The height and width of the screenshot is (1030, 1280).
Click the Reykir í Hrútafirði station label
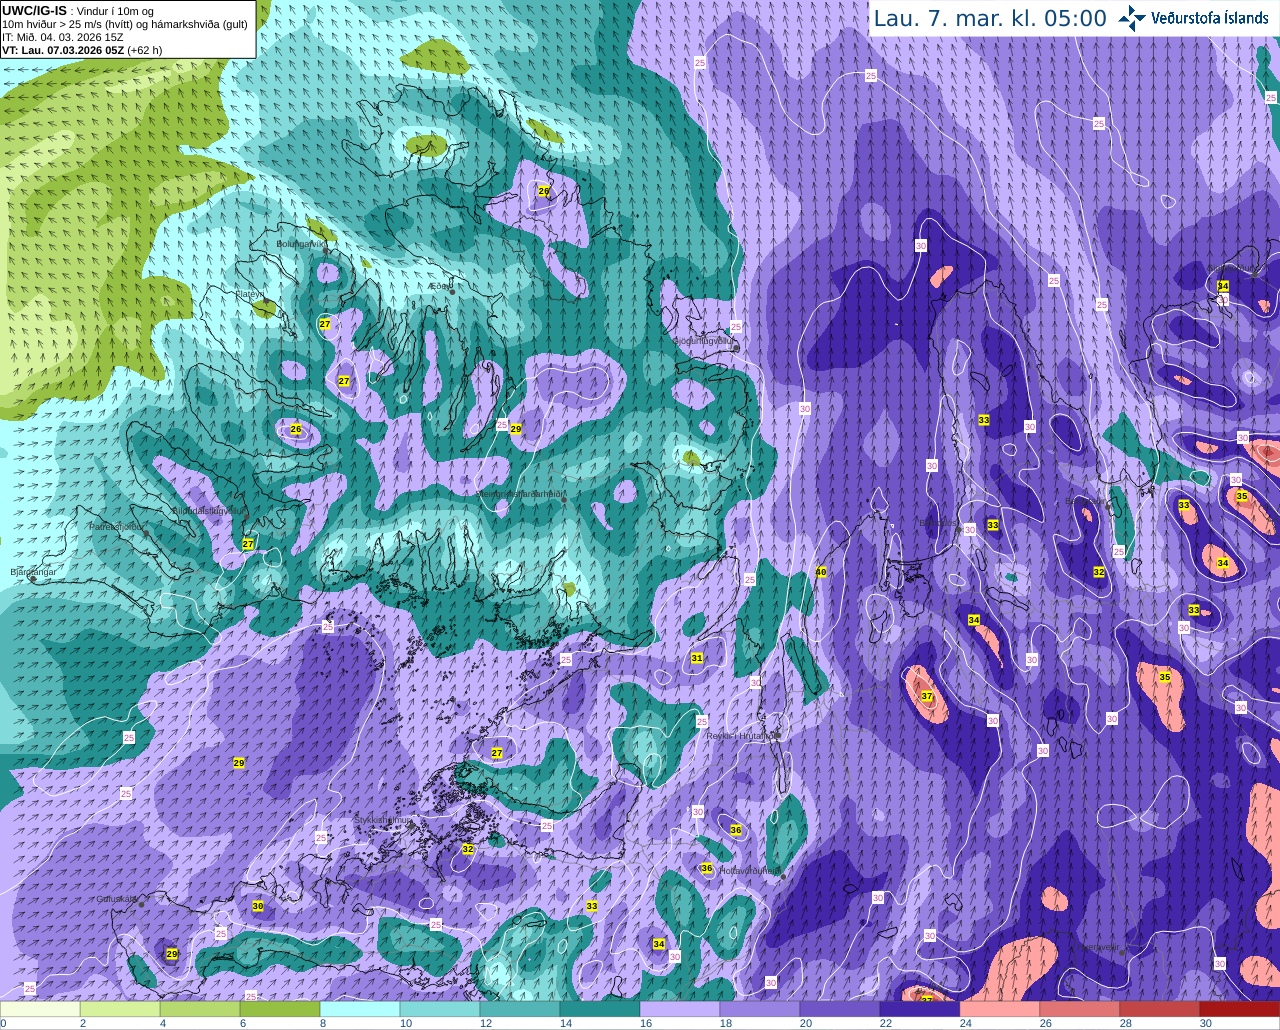tap(741, 735)
